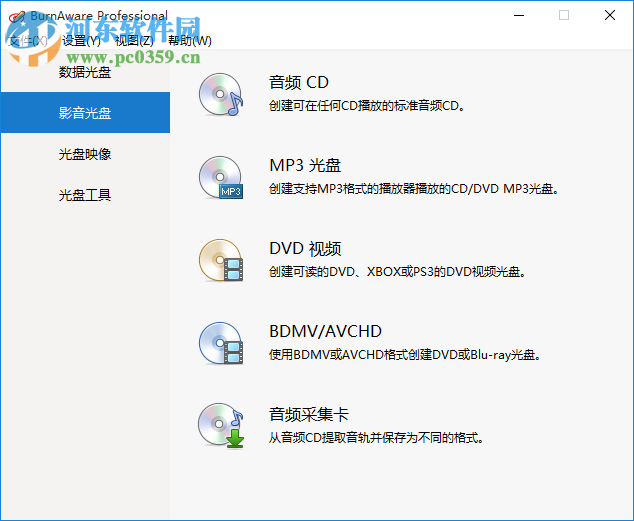Click description 创建可读的DVD、XBOX或PS3的DVD视频光盘
The height and width of the screenshot is (521, 634).
pyautogui.click(x=397, y=271)
